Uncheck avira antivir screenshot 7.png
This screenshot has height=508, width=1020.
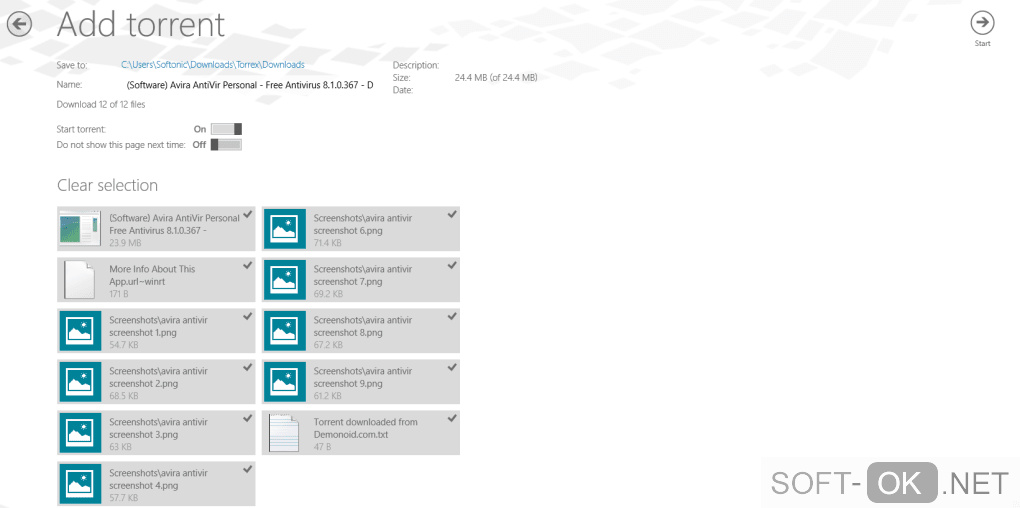coord(452,265)
